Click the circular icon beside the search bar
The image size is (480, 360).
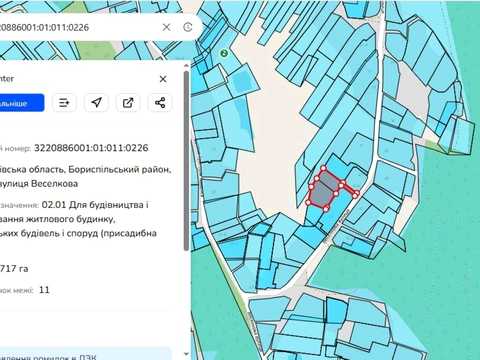point(188,27)
